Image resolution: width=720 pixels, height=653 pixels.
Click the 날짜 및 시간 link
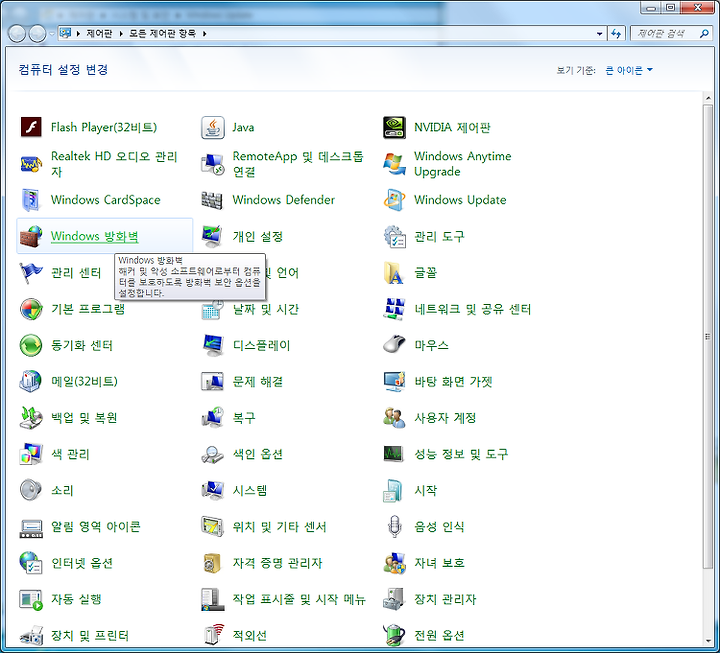[x=265, y=309]
